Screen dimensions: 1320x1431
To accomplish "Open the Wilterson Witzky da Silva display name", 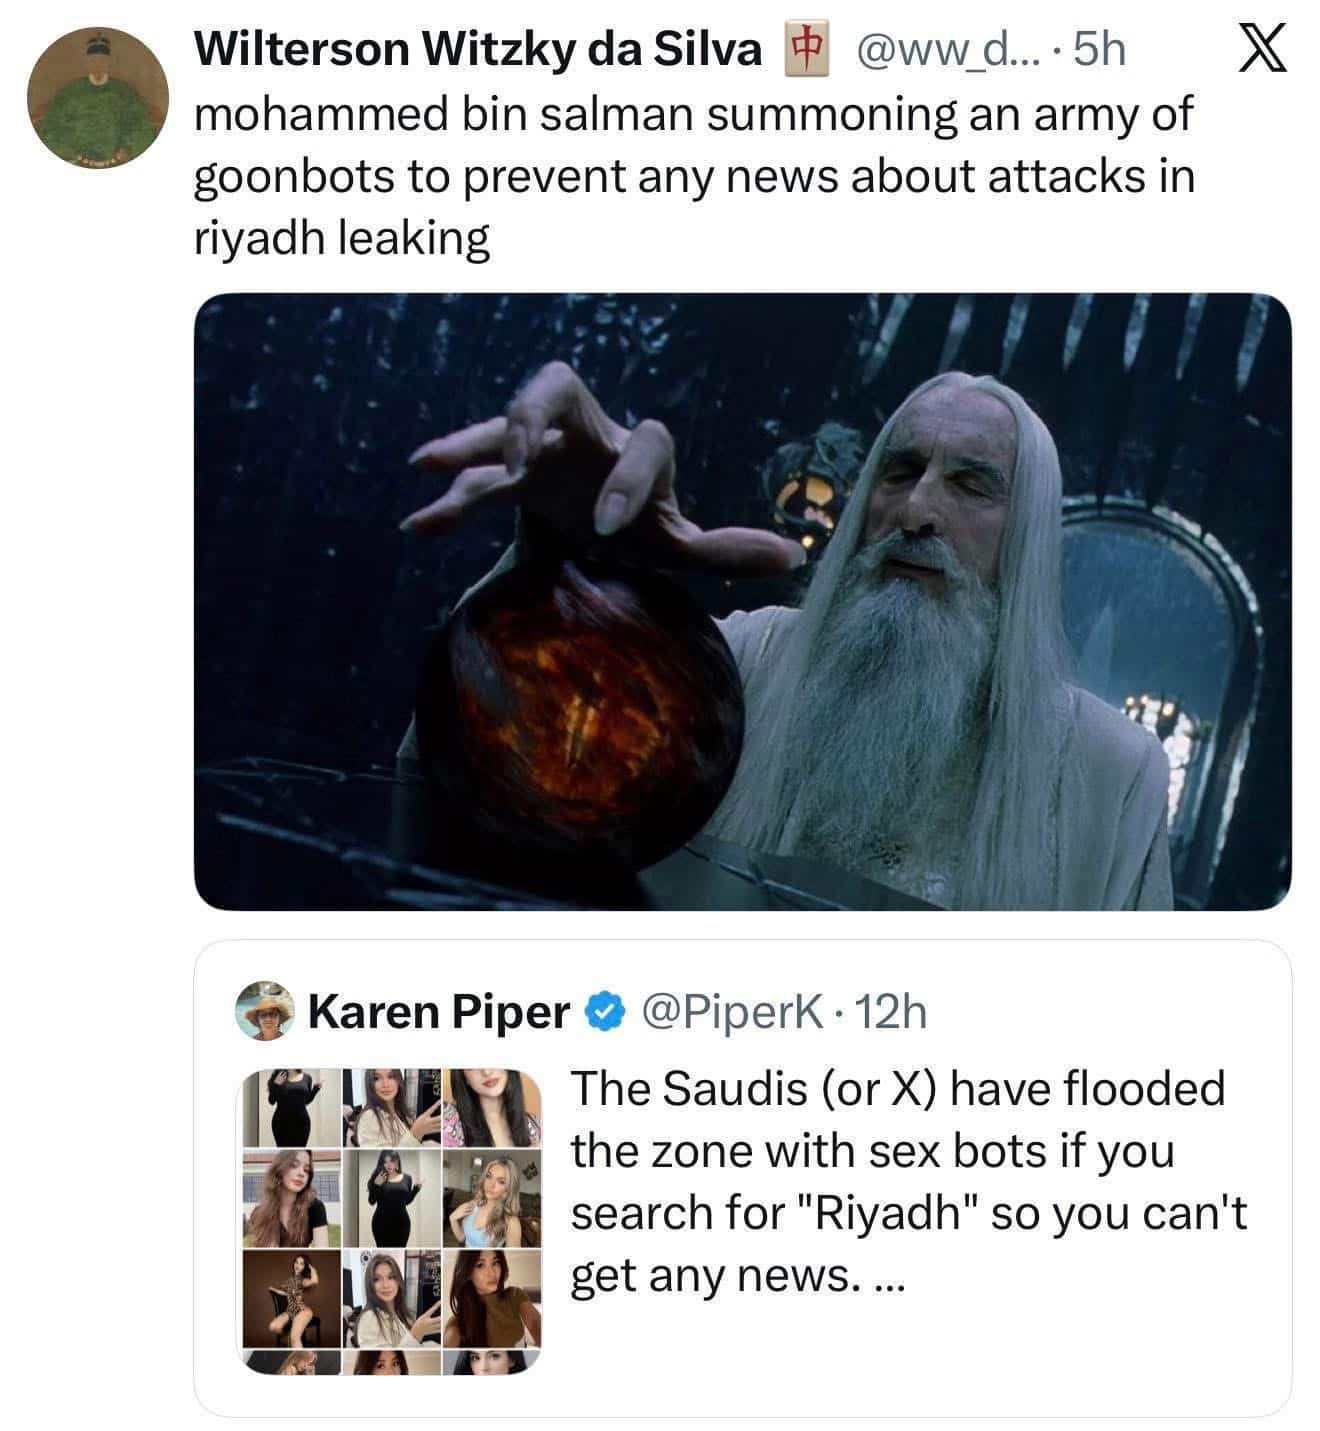I will [x=477, y=50].
